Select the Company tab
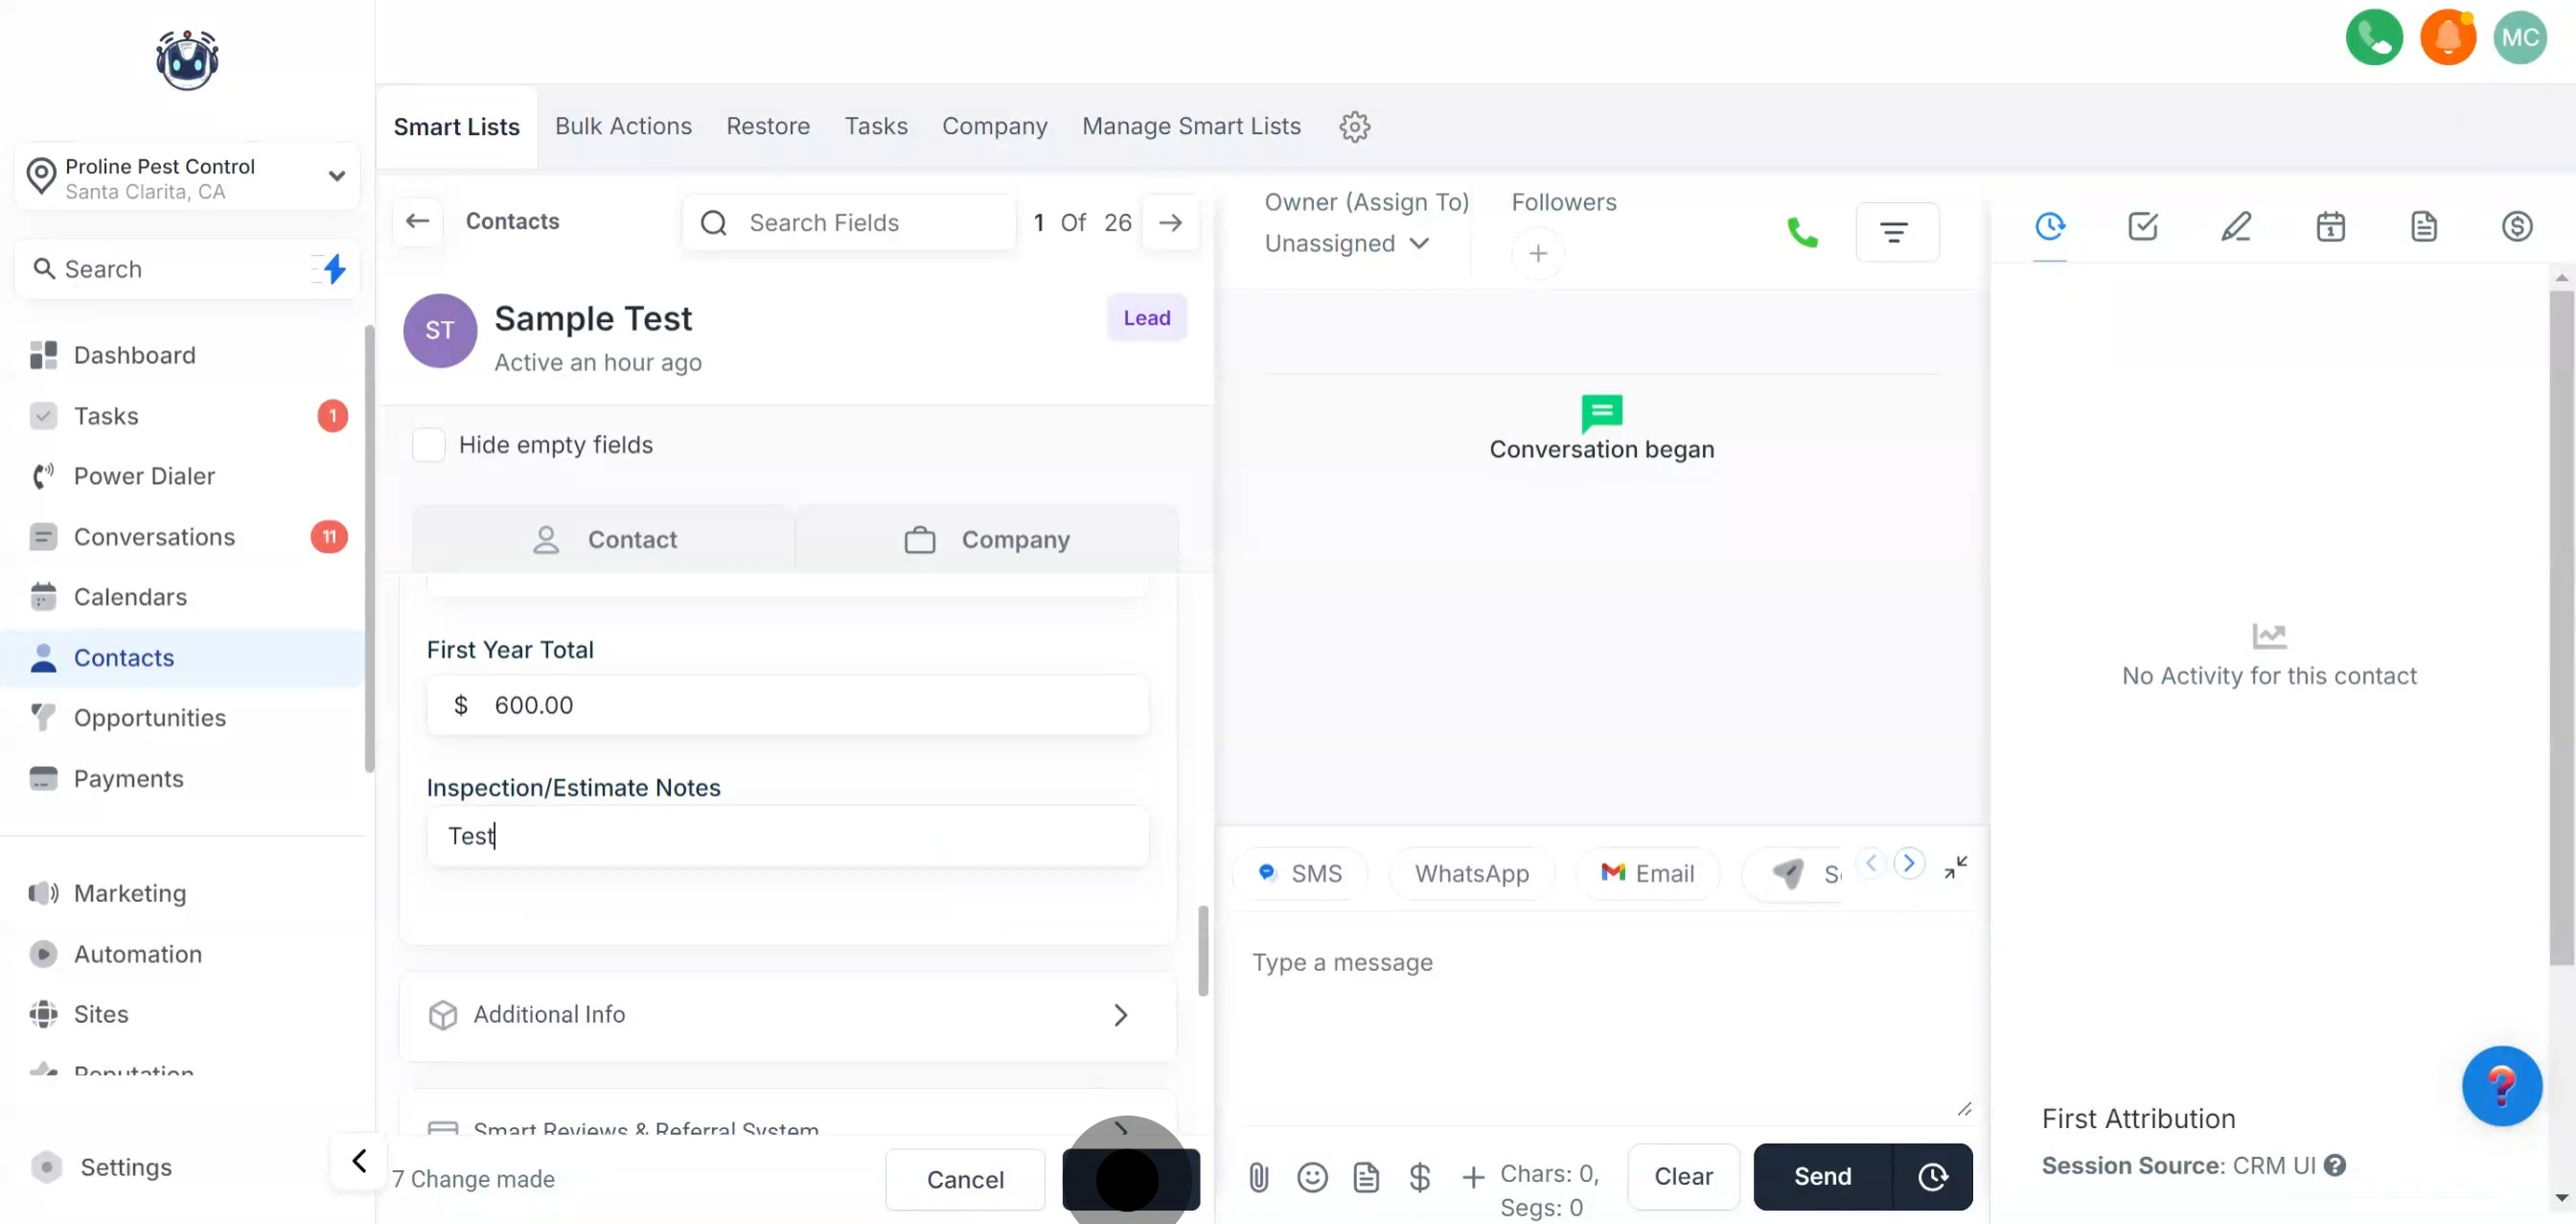Screen dimensions: 2576x1224 coord(986,540)
